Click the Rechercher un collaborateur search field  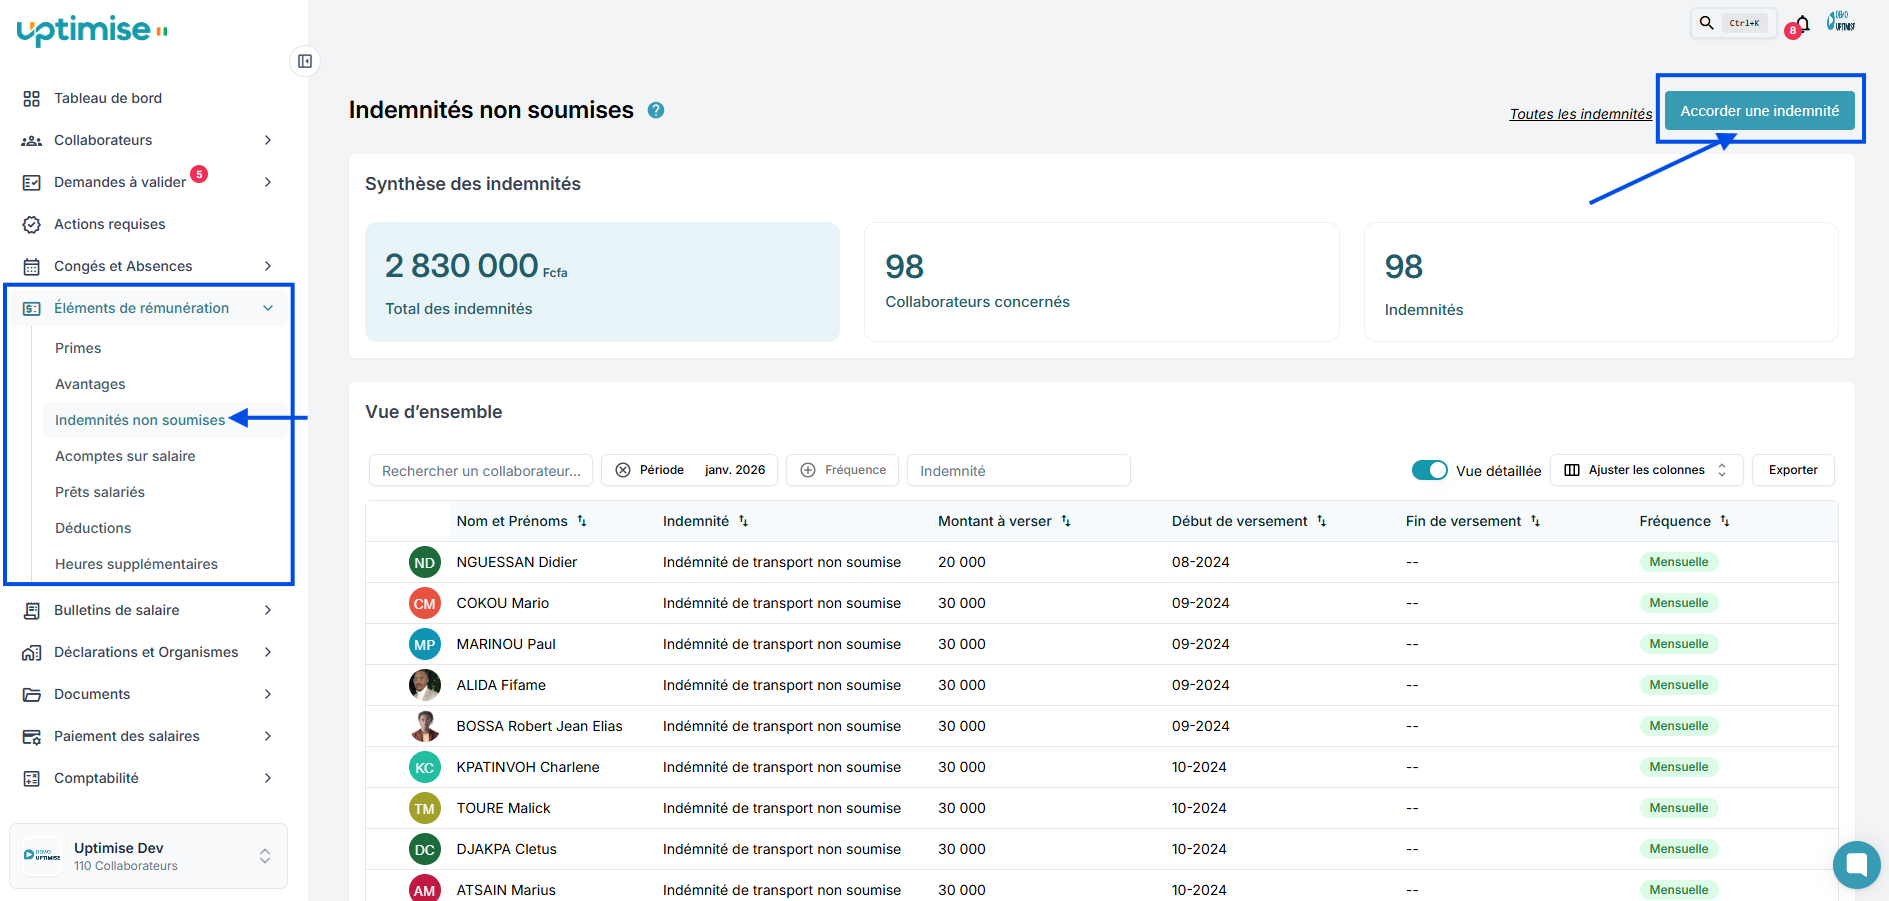click(481, 471)
